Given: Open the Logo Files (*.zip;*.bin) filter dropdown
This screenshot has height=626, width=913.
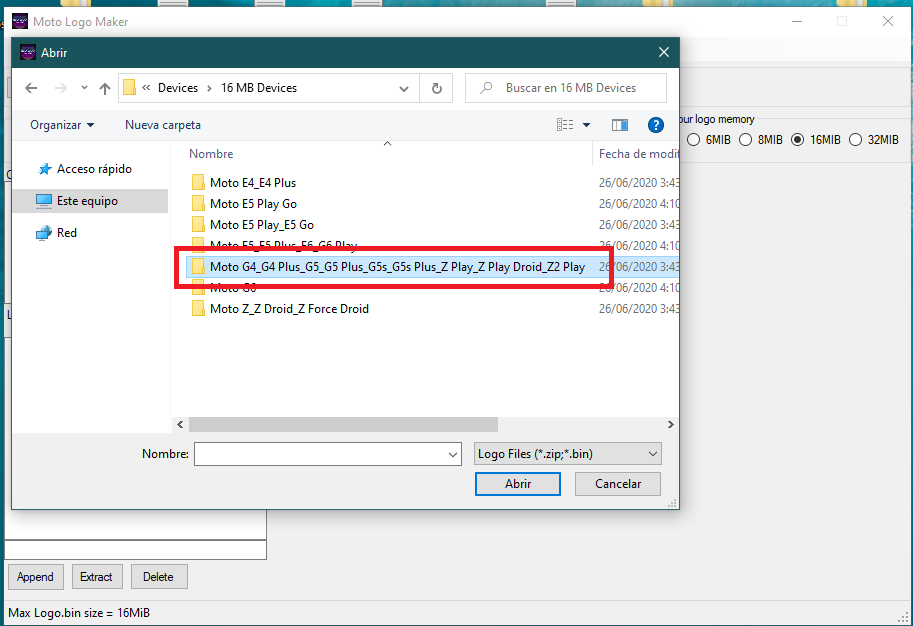Looking at the screenshot, I should click(568, 454).
